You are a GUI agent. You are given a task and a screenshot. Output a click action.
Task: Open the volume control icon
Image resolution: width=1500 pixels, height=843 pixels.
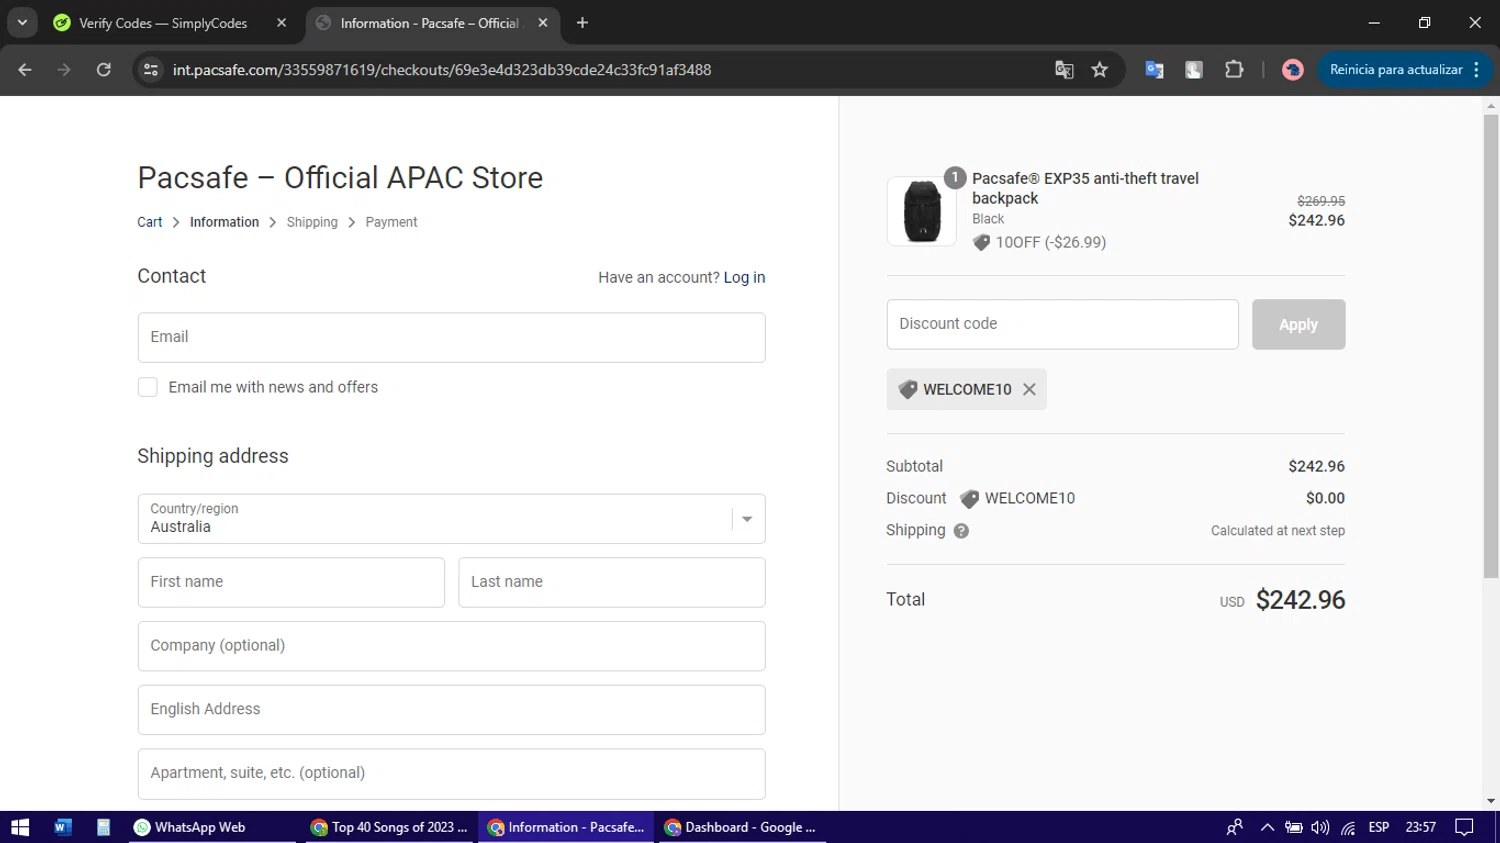(1320, 827)
